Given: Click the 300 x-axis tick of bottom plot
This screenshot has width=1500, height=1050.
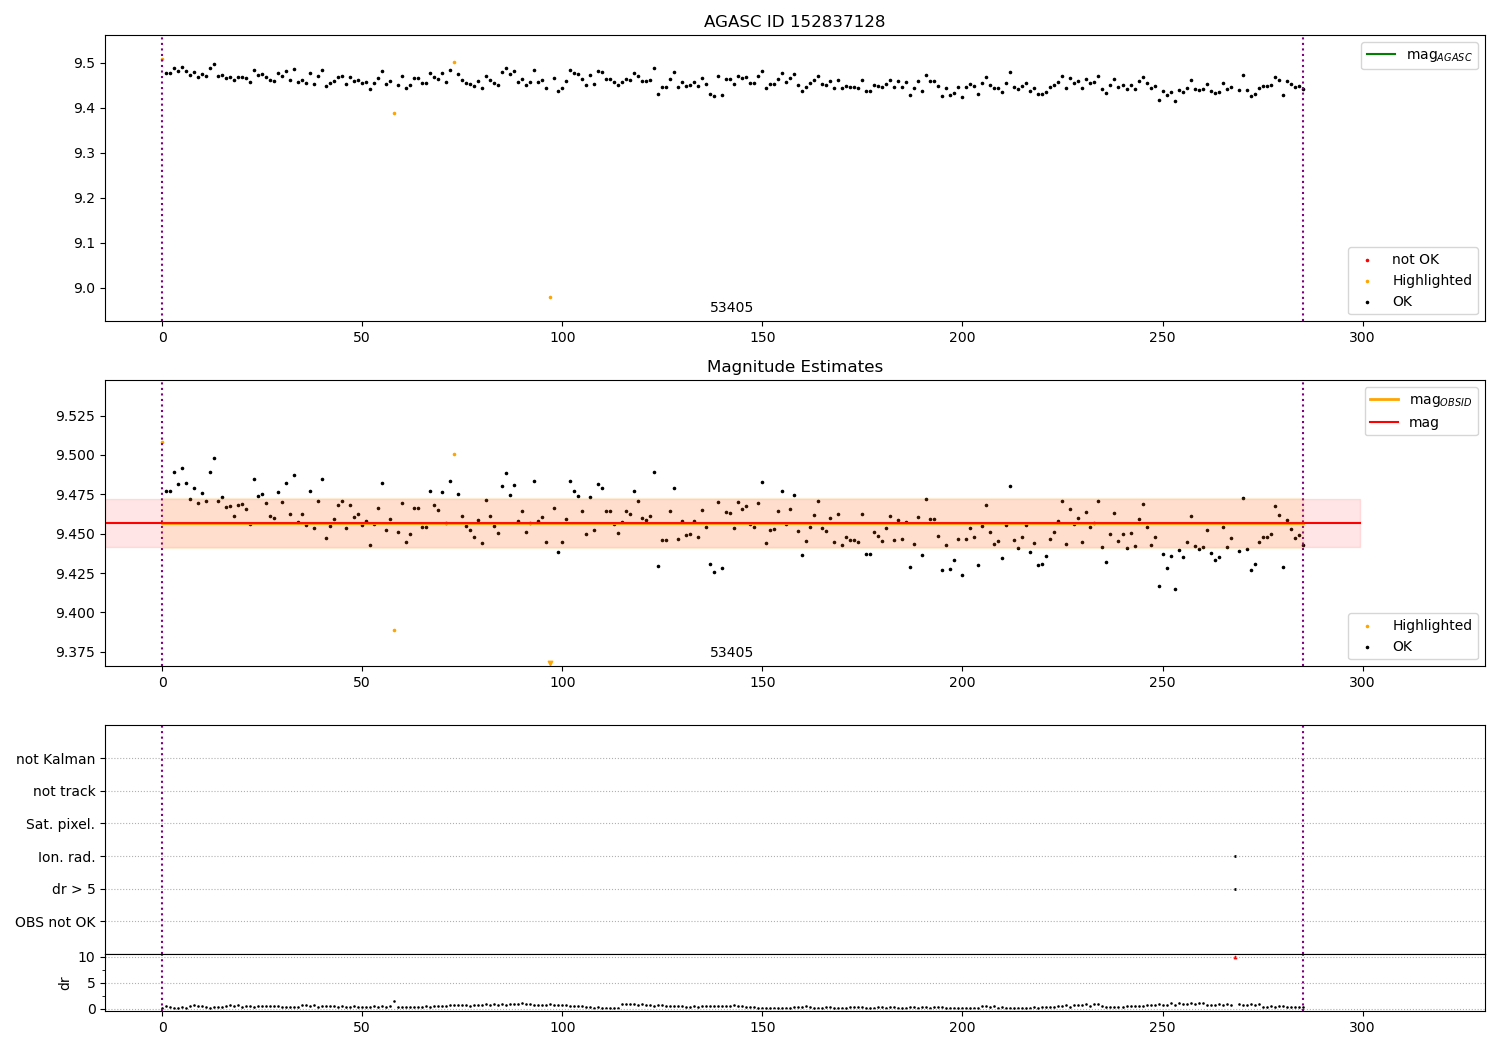Looking at the screenshot, I should coord(1362,1027).
